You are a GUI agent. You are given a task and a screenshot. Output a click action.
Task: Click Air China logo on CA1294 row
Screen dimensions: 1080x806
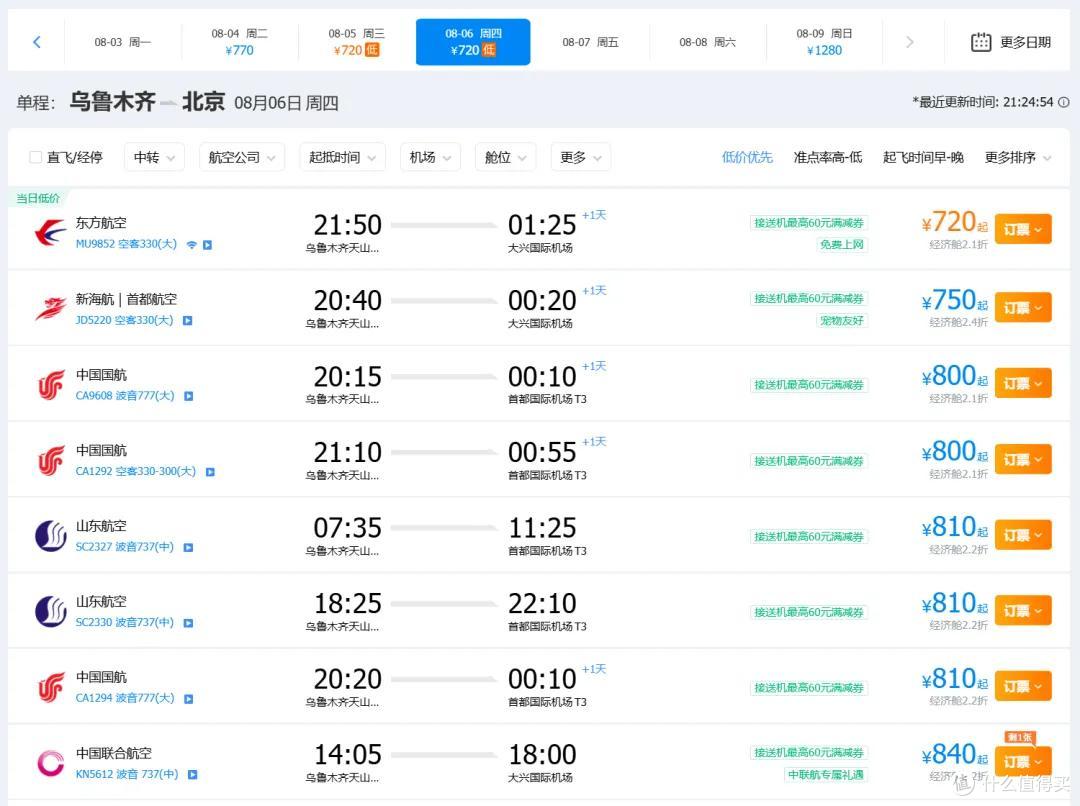point(50,687)
